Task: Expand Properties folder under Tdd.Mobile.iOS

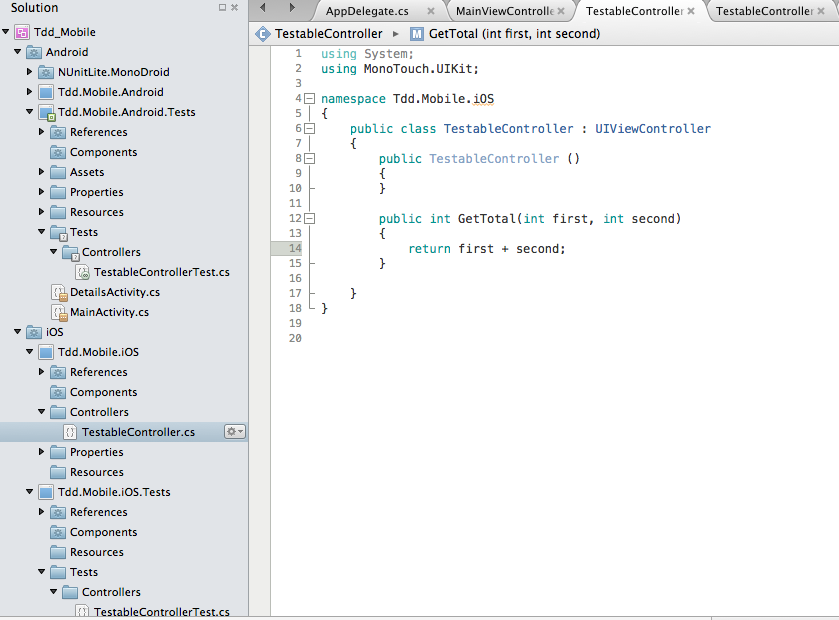Action: coord(41,451)
